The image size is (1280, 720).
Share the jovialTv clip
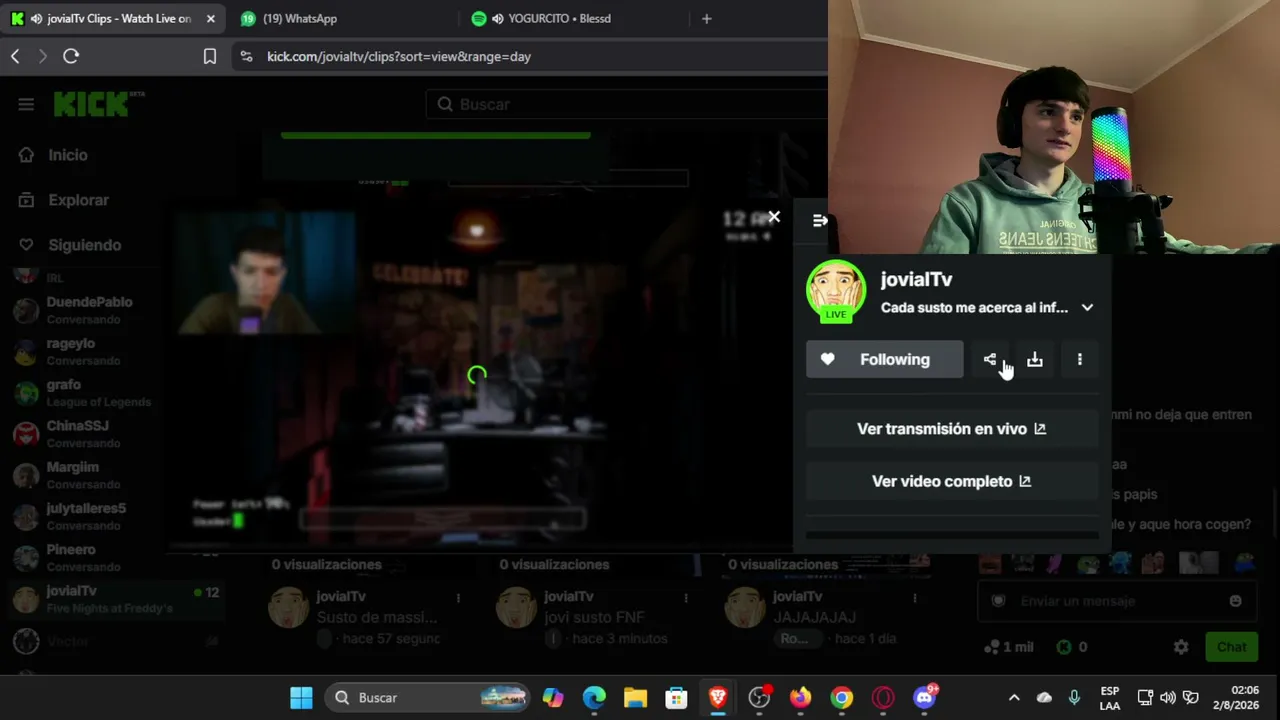click(990, 360)
